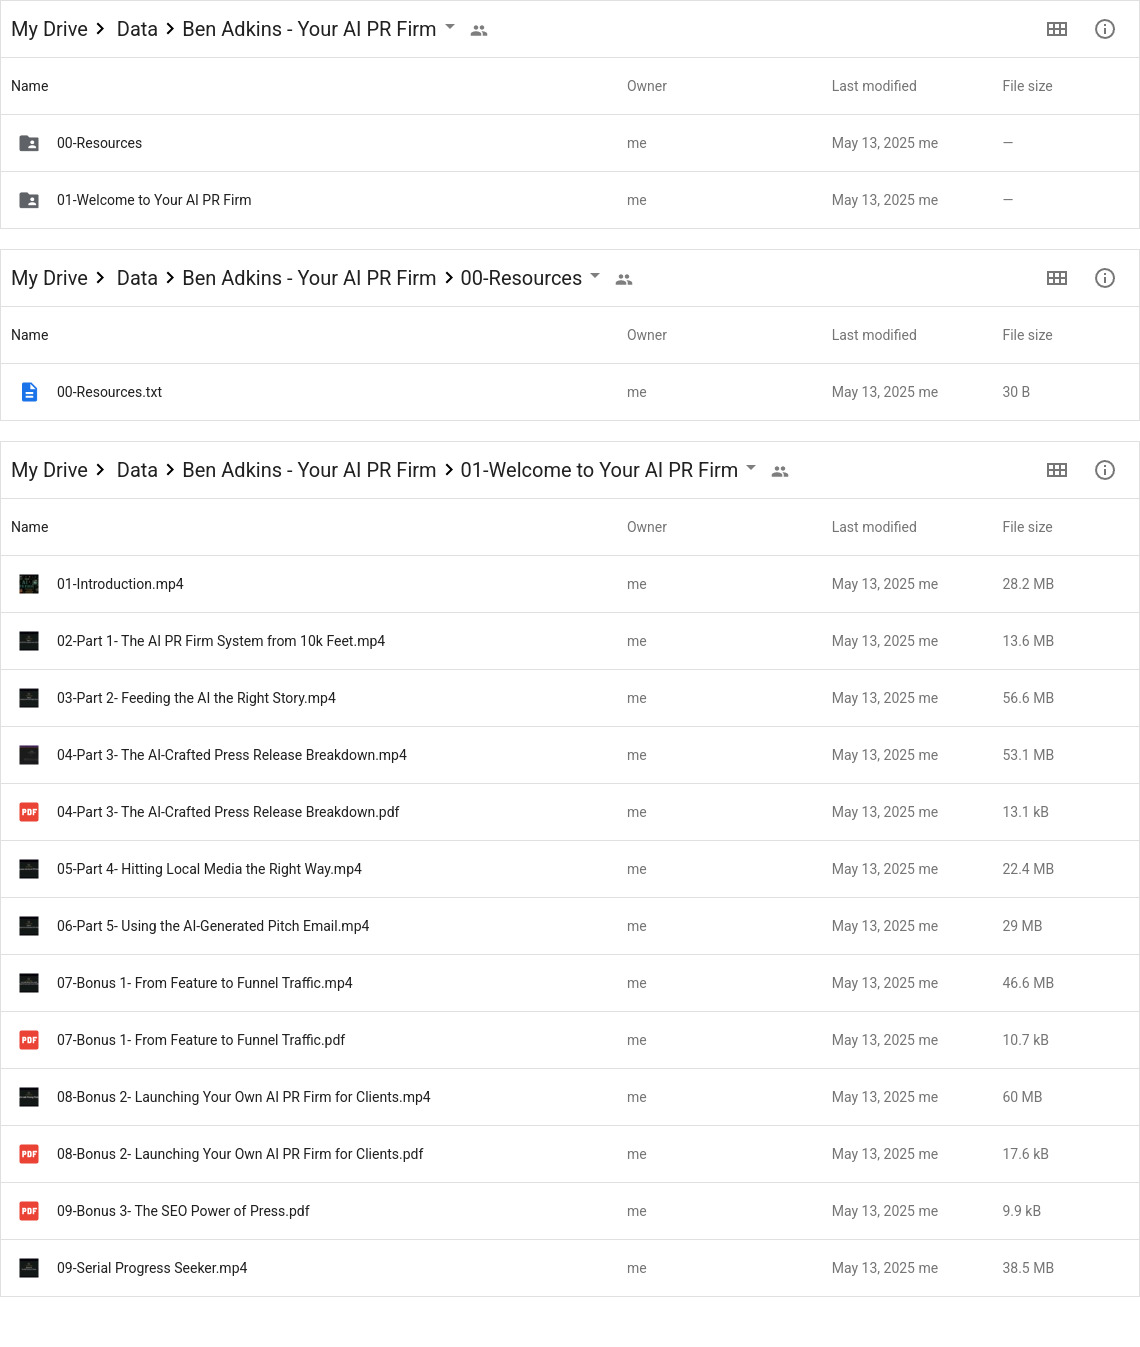
Task: Select 04-Part 3- The AI-Crafted Press Release Breakdown.mp4
Action: point(570,755)
